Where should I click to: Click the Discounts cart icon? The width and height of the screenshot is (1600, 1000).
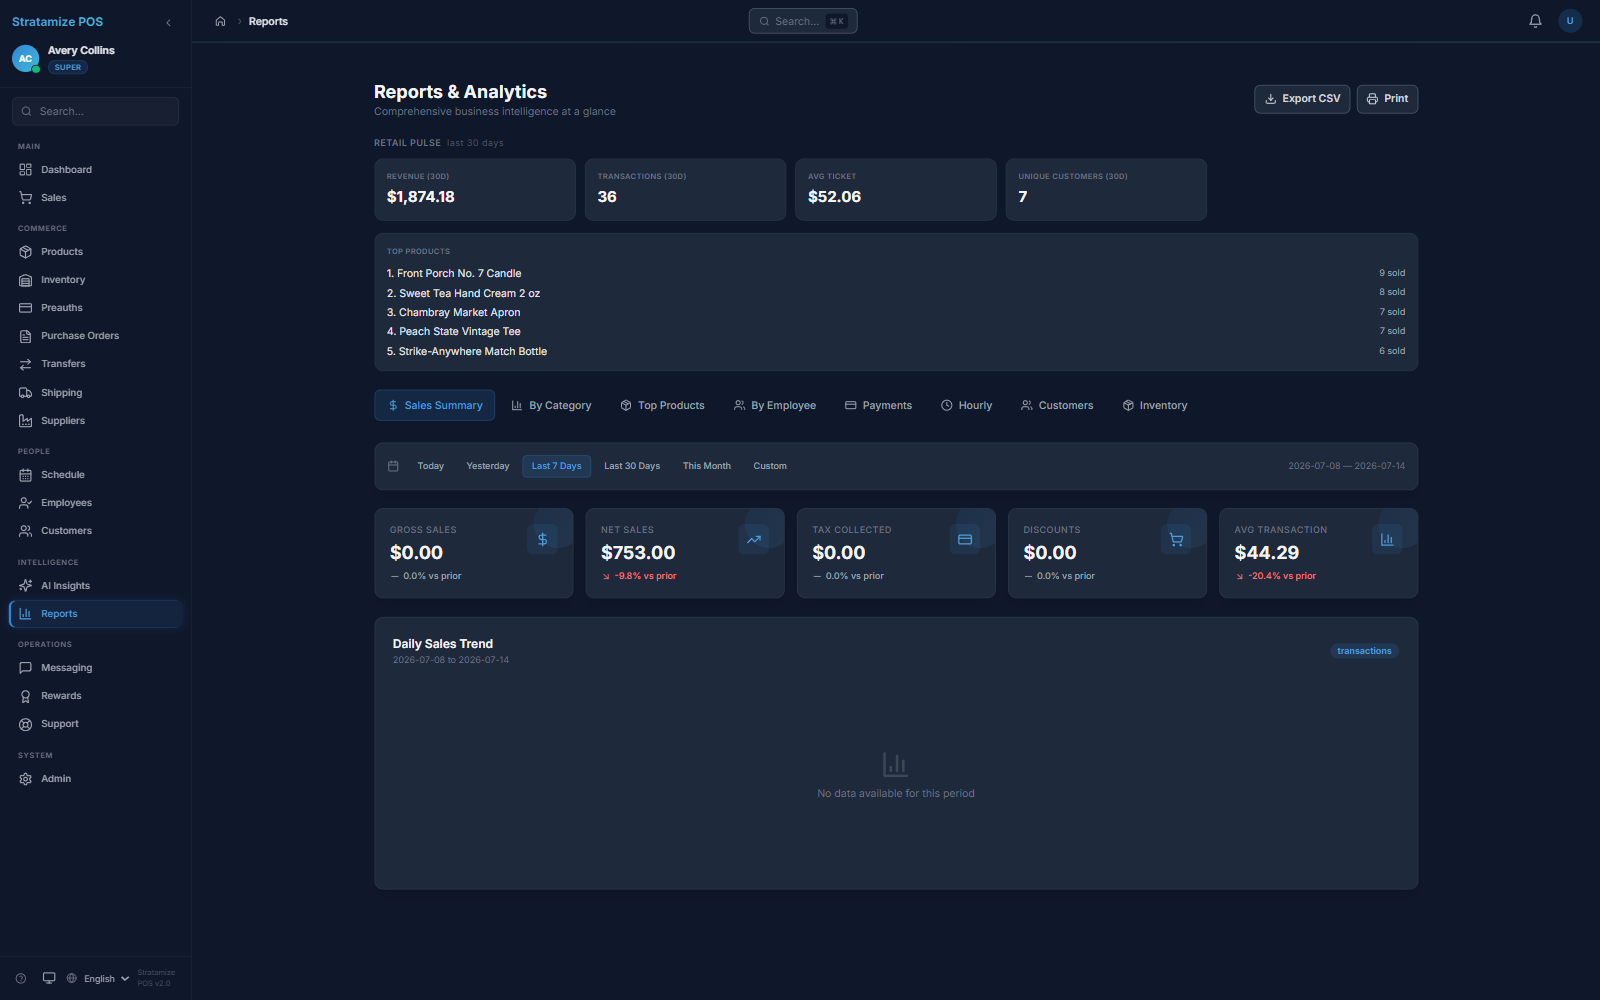click(1176, 539)
